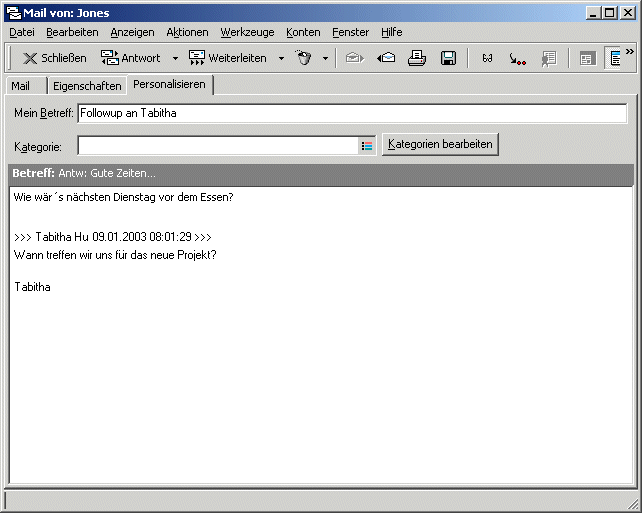This screenshot has width=642, height=513.
Task: Click the glasses read-later icon
Action: point(487,59)
